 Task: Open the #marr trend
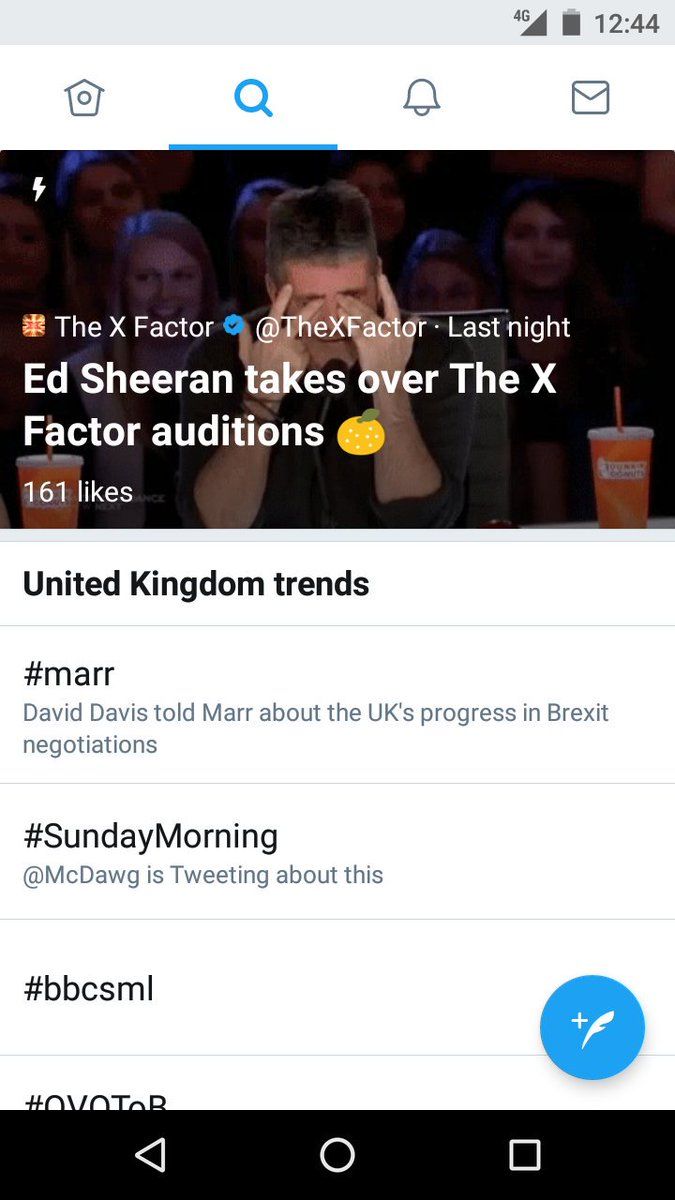[x=69, y=674]
